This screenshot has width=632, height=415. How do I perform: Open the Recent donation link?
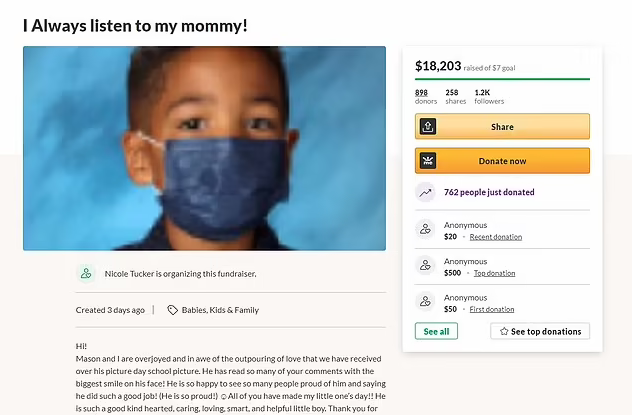tap(495, 237)
